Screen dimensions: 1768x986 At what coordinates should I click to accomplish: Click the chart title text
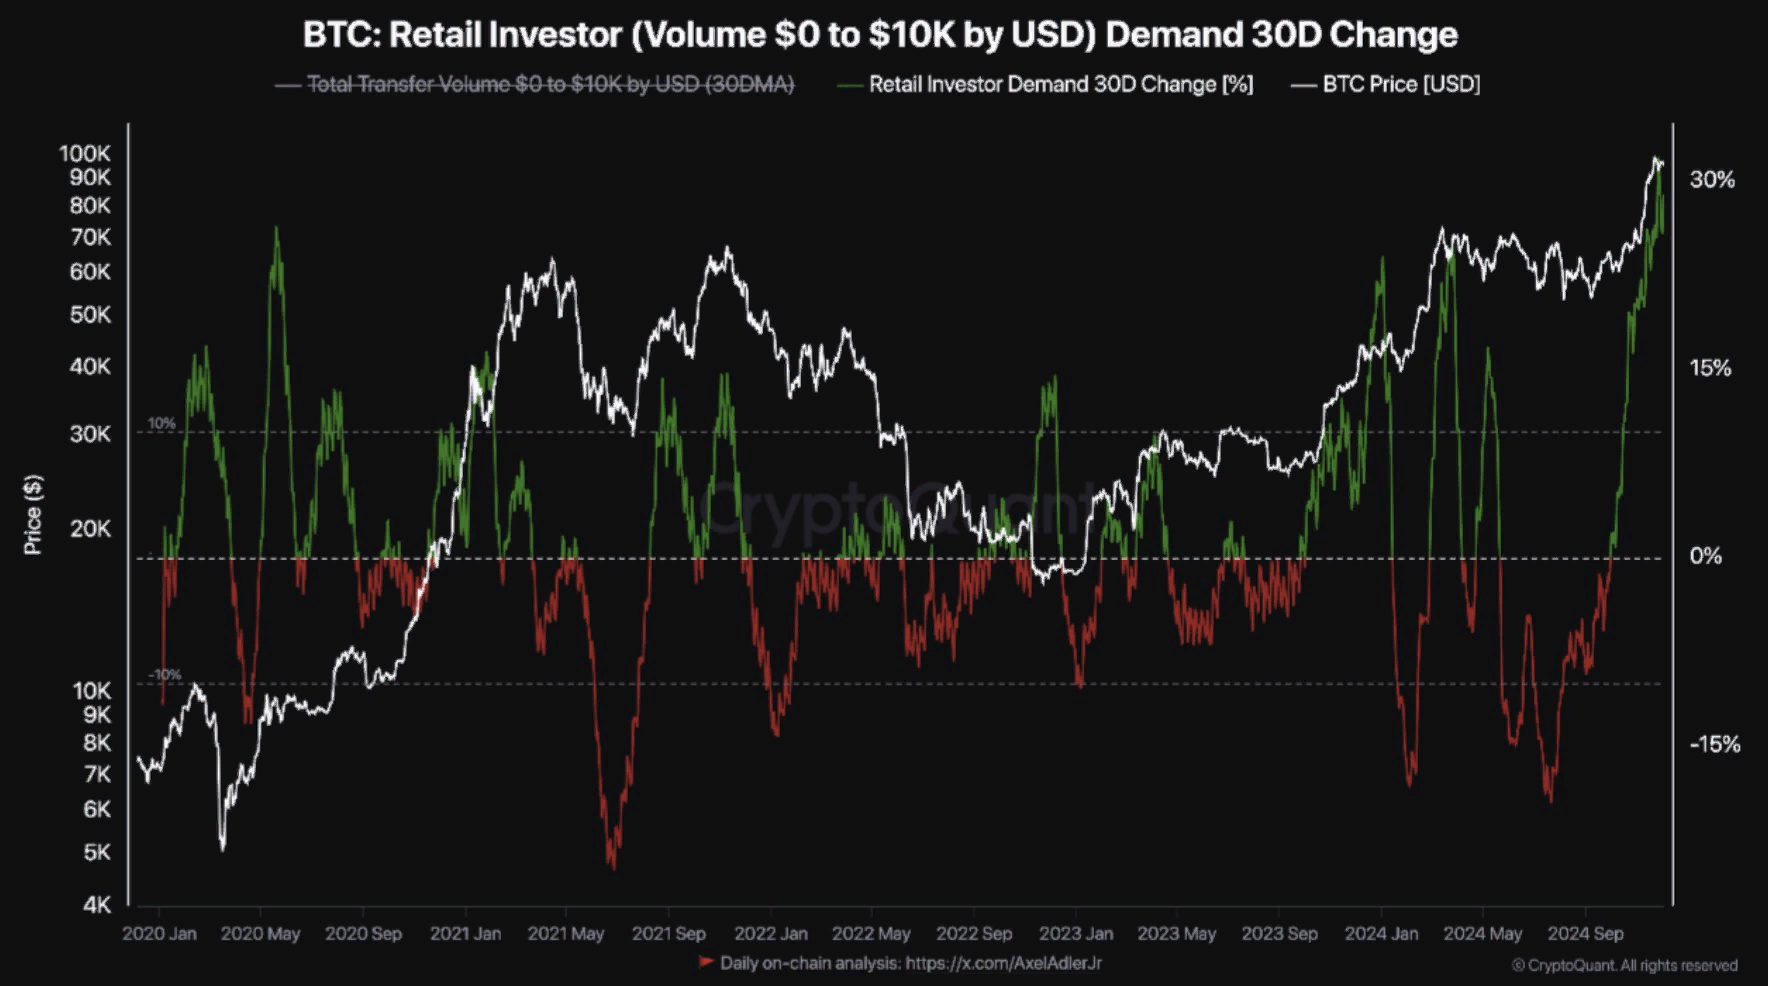(x=880, y=35)
